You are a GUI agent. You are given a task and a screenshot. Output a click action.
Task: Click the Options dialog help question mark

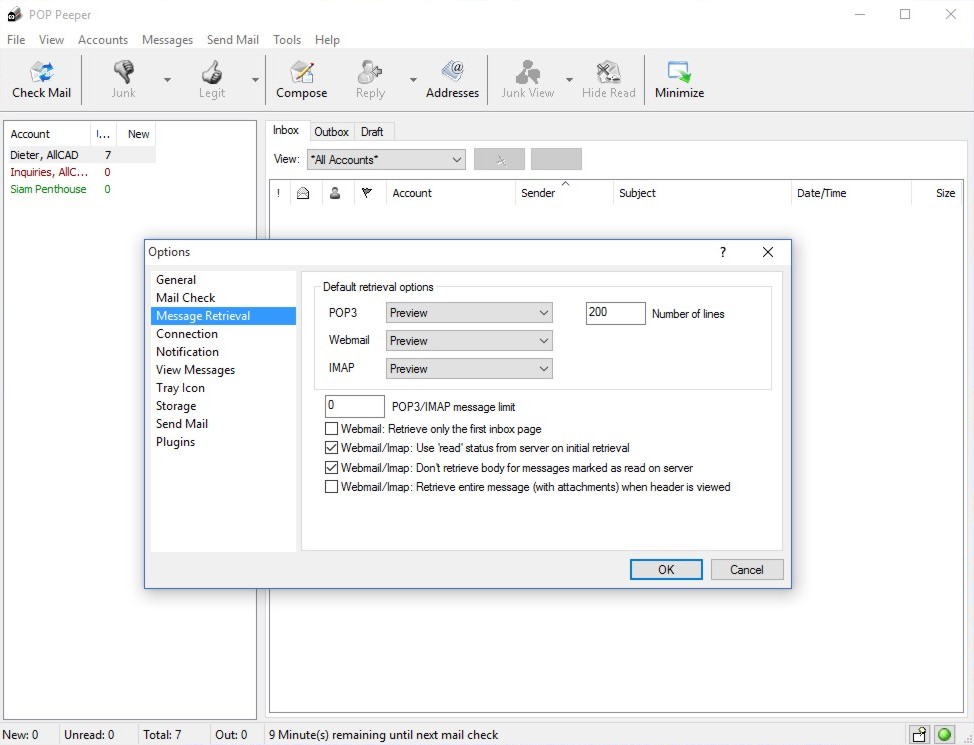[722, 252]
